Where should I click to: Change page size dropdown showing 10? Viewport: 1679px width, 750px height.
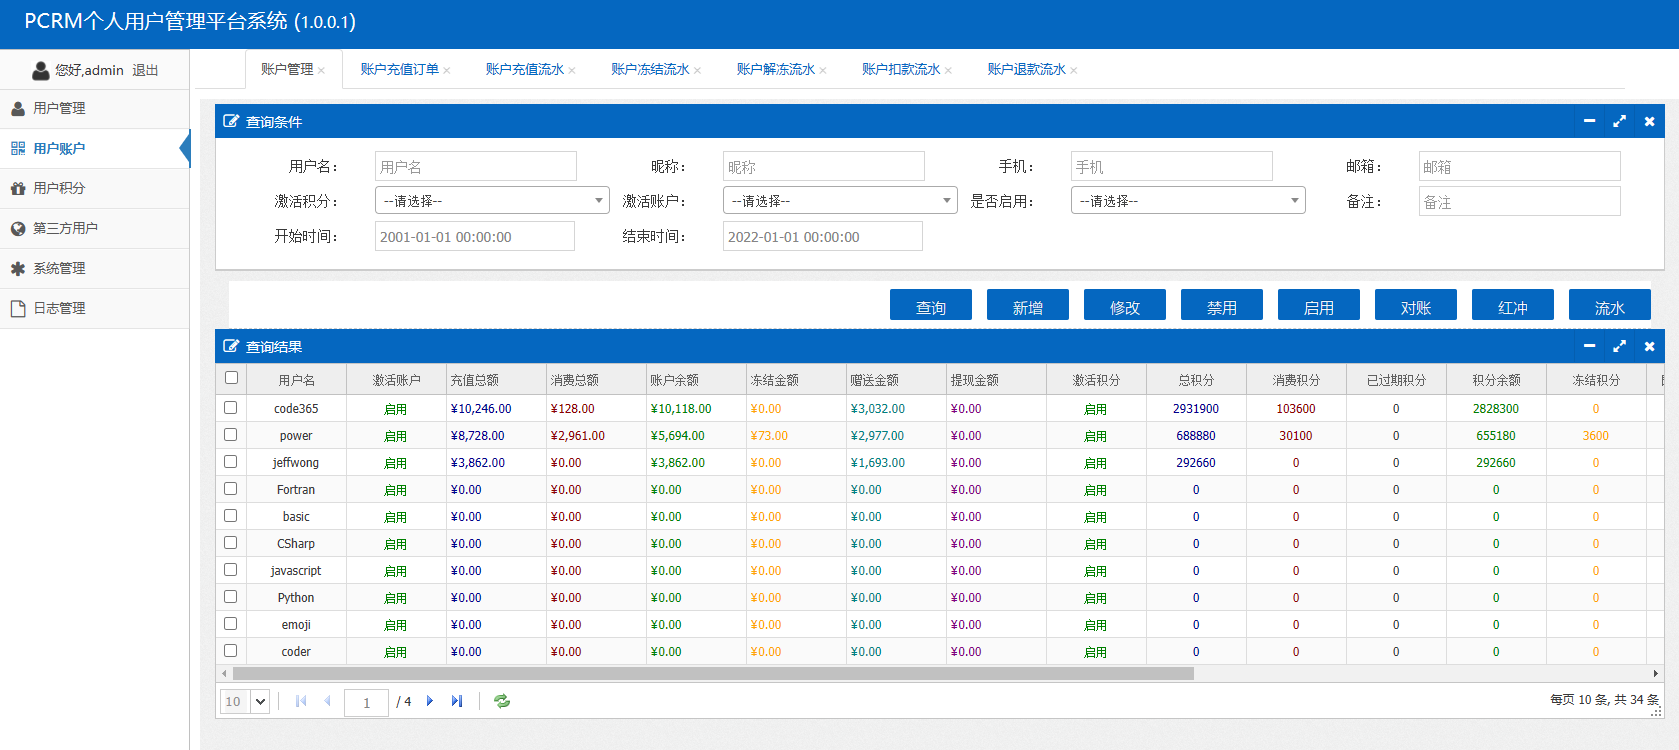pyautogui.click(x=245, y=701)
